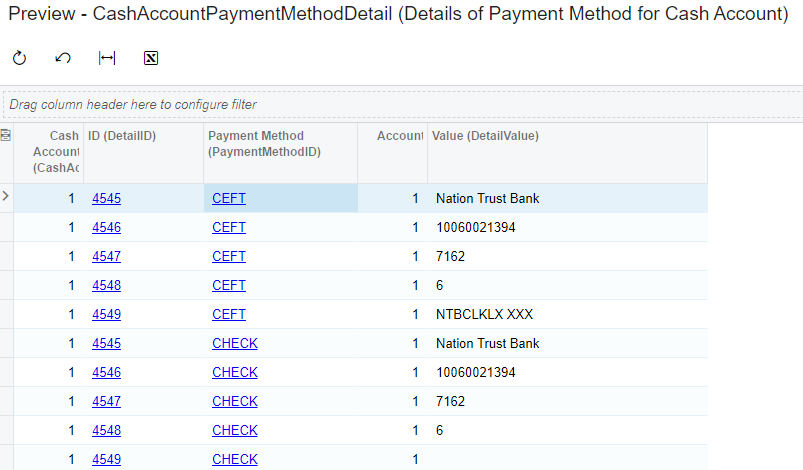Open ID link 4546 in the CHECK row
The width and height of the screenshot is (803, 470).
(x=107, y=372)
